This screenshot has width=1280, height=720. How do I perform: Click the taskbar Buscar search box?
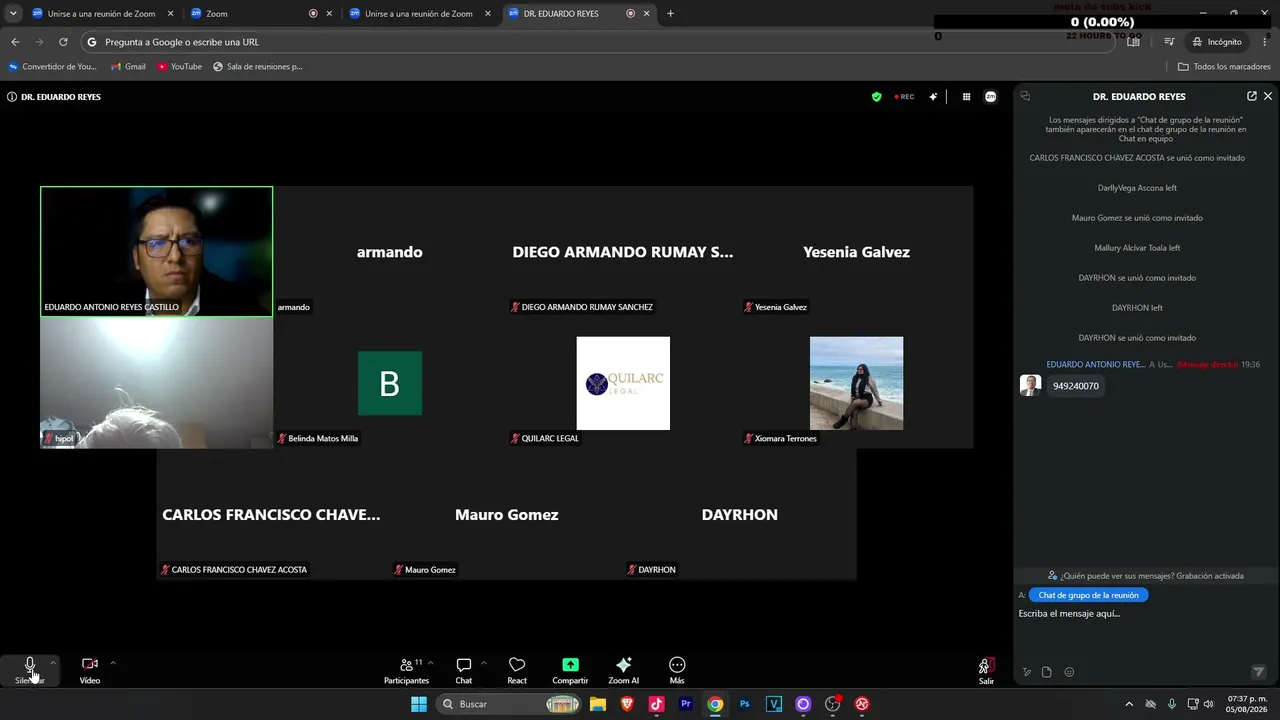click(510, 704)
